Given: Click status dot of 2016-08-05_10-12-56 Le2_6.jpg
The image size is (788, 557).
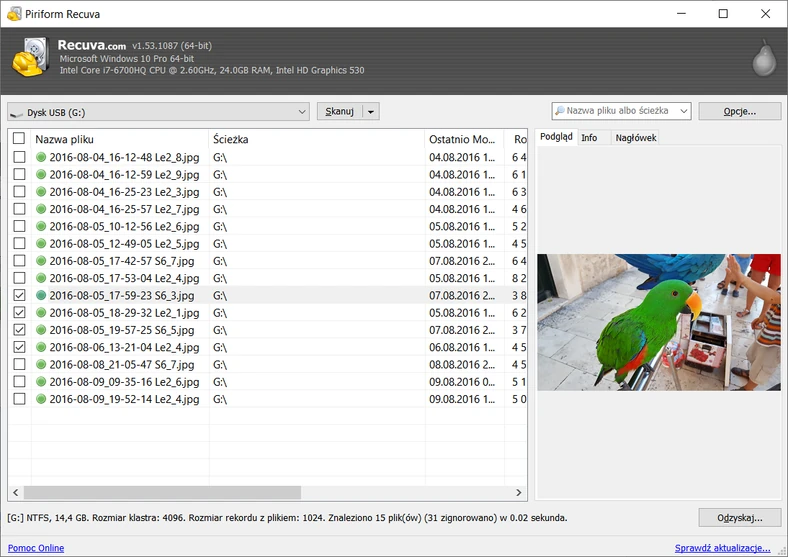Looking at the screenshot, I should [41, 226].
